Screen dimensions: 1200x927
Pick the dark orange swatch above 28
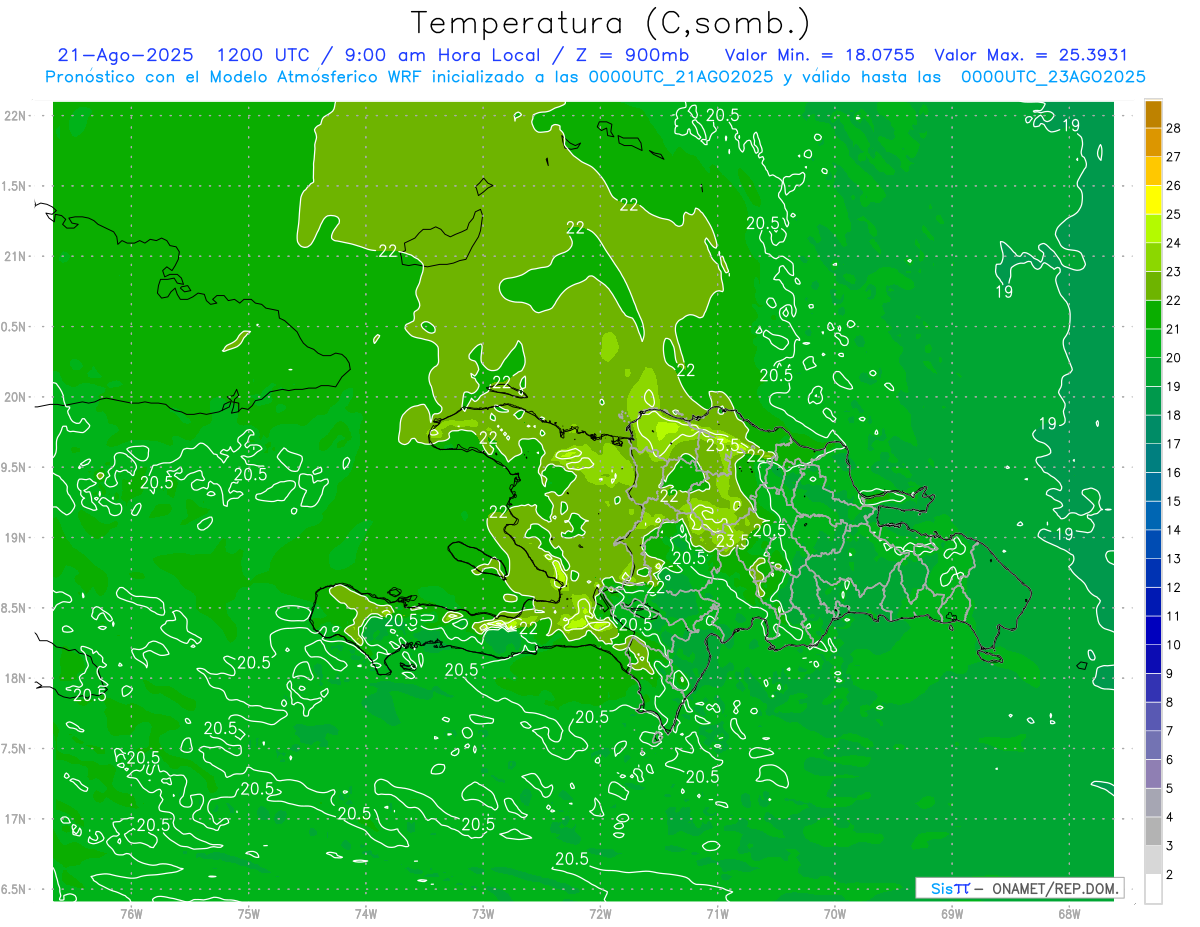pos(1154,114)
